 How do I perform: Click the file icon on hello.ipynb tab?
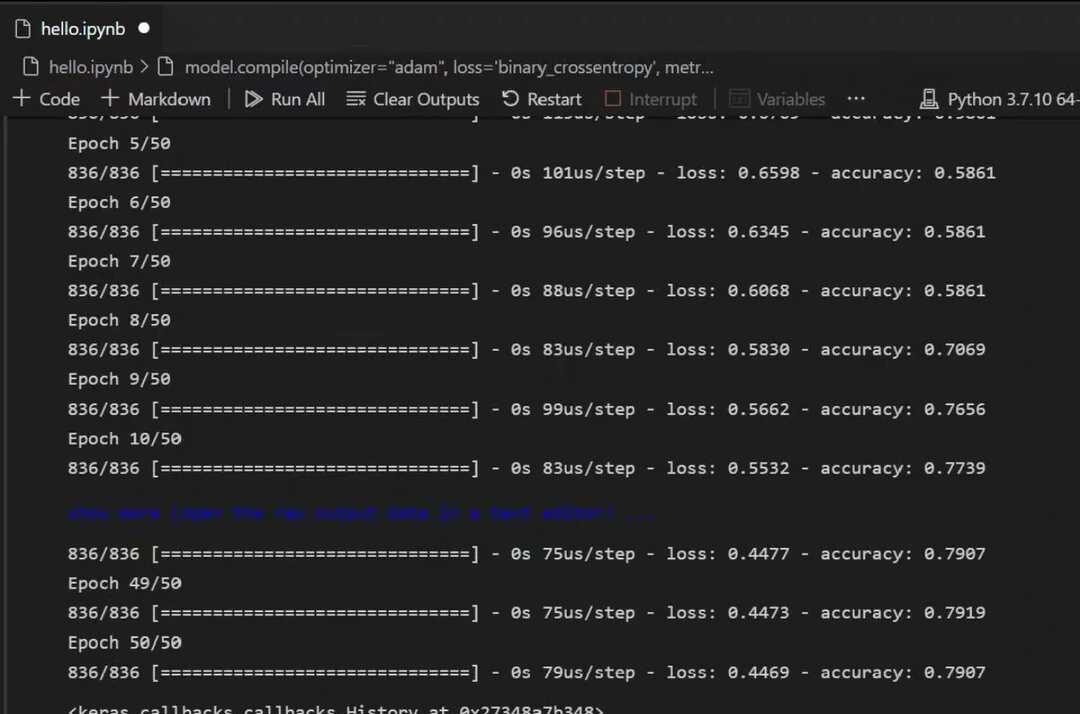[23, 29]
